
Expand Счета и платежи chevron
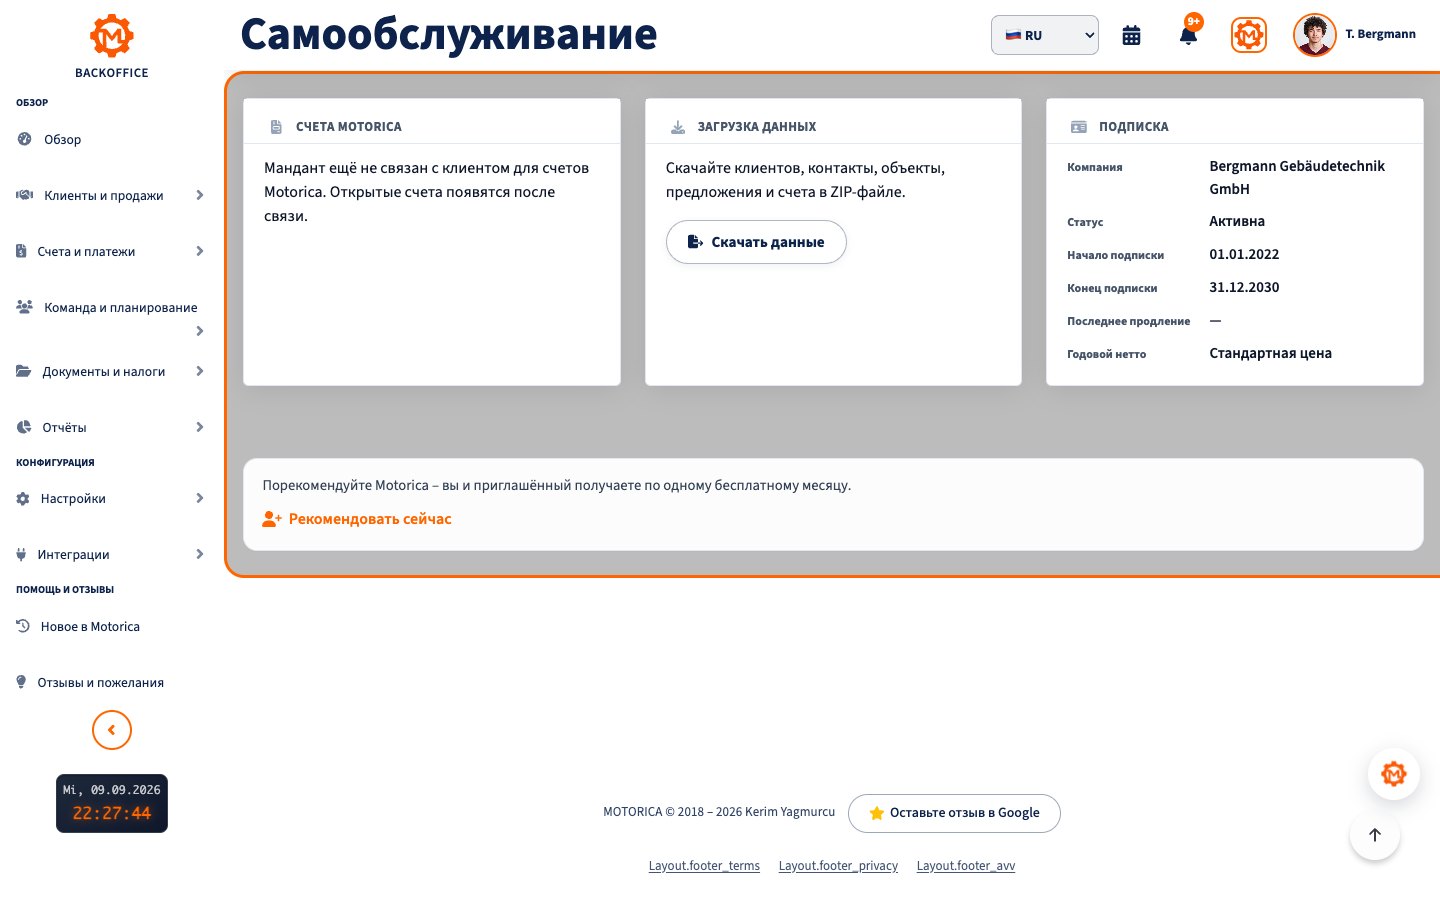200,251
